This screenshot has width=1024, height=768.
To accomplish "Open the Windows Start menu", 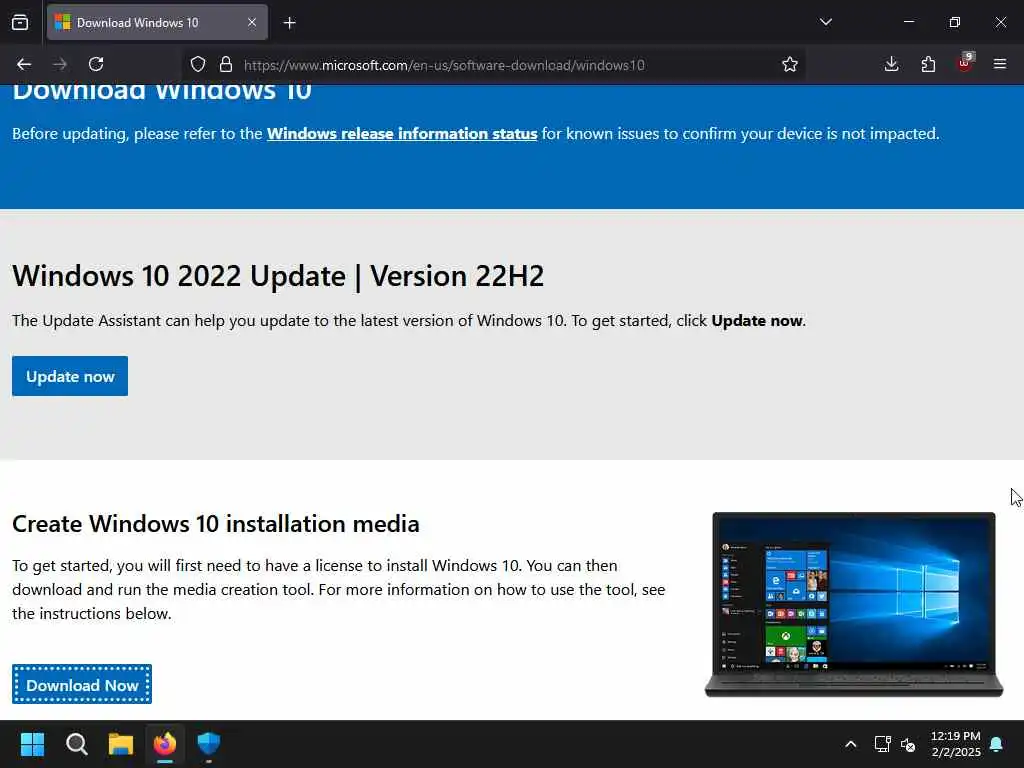I will tap(32, 743).
